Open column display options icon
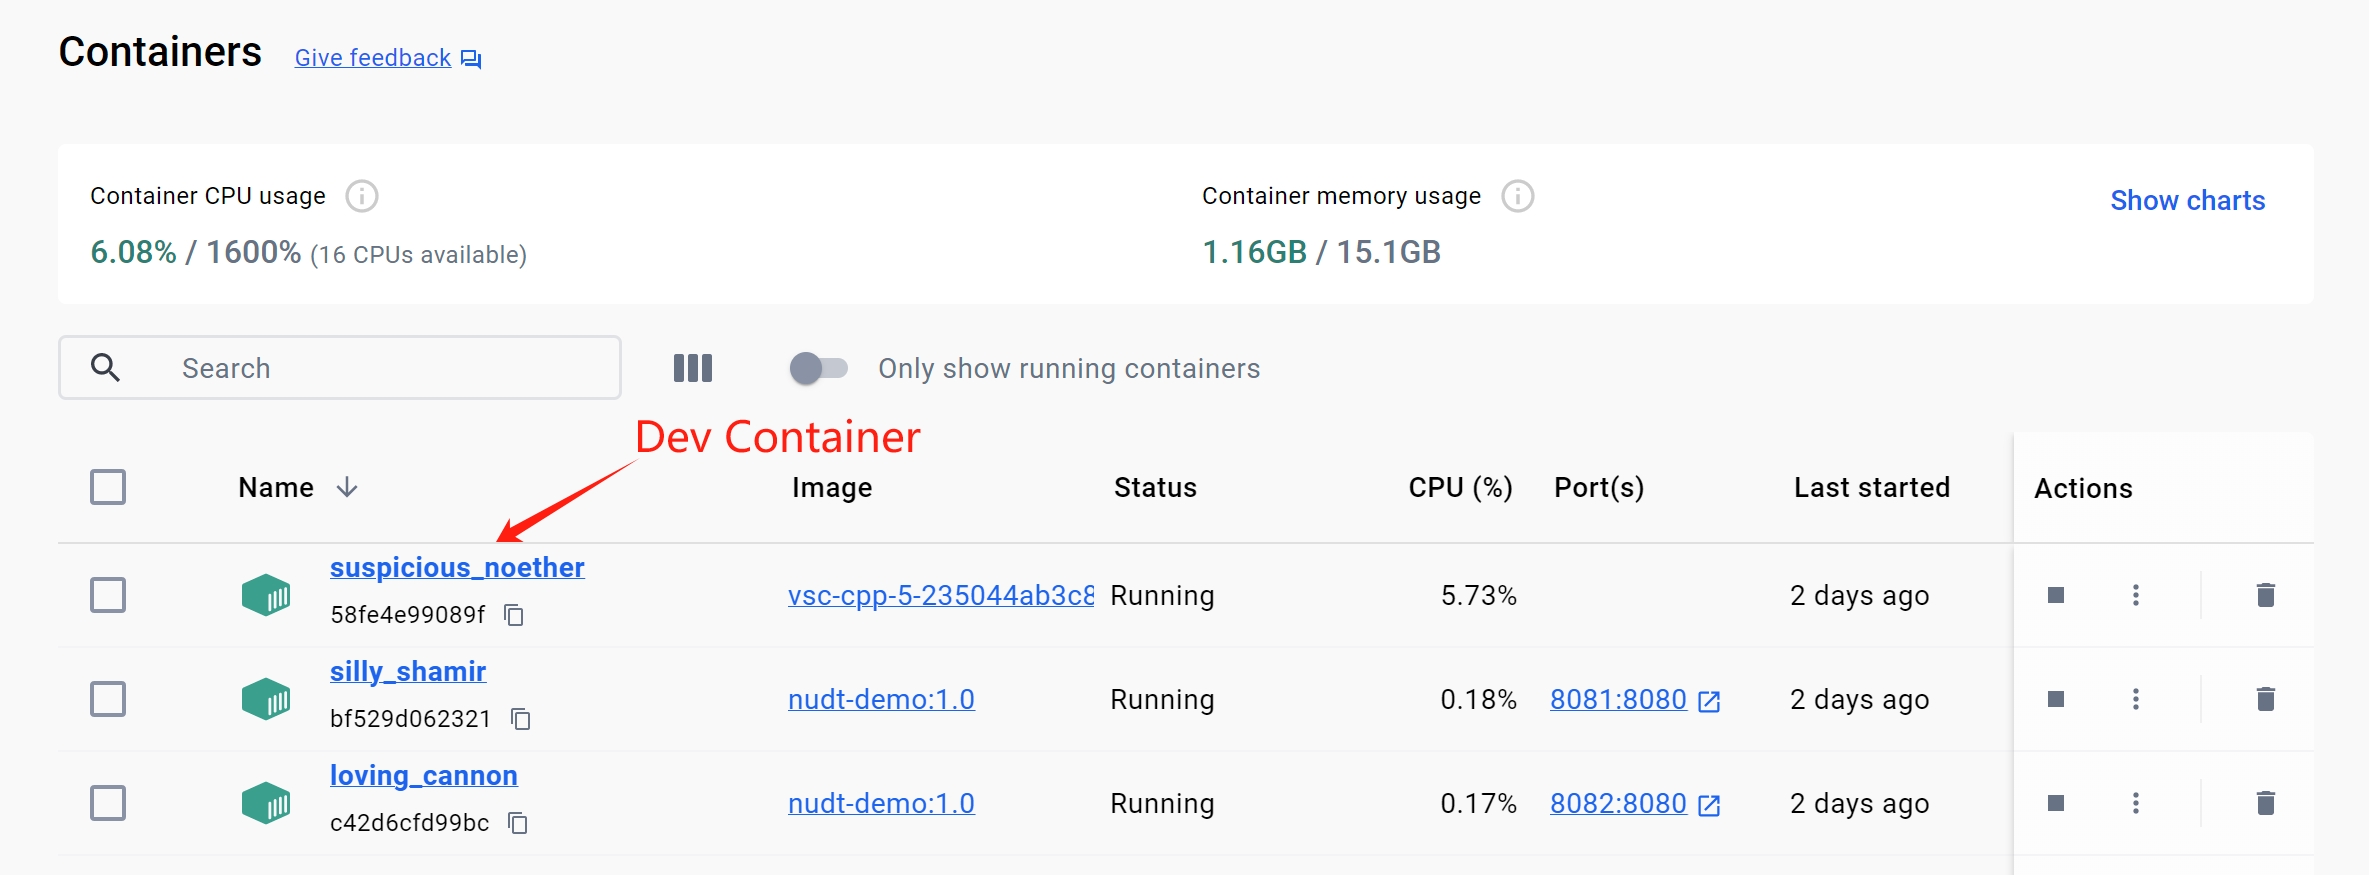The image size is (2369, 875). click(x=692, y=368)
